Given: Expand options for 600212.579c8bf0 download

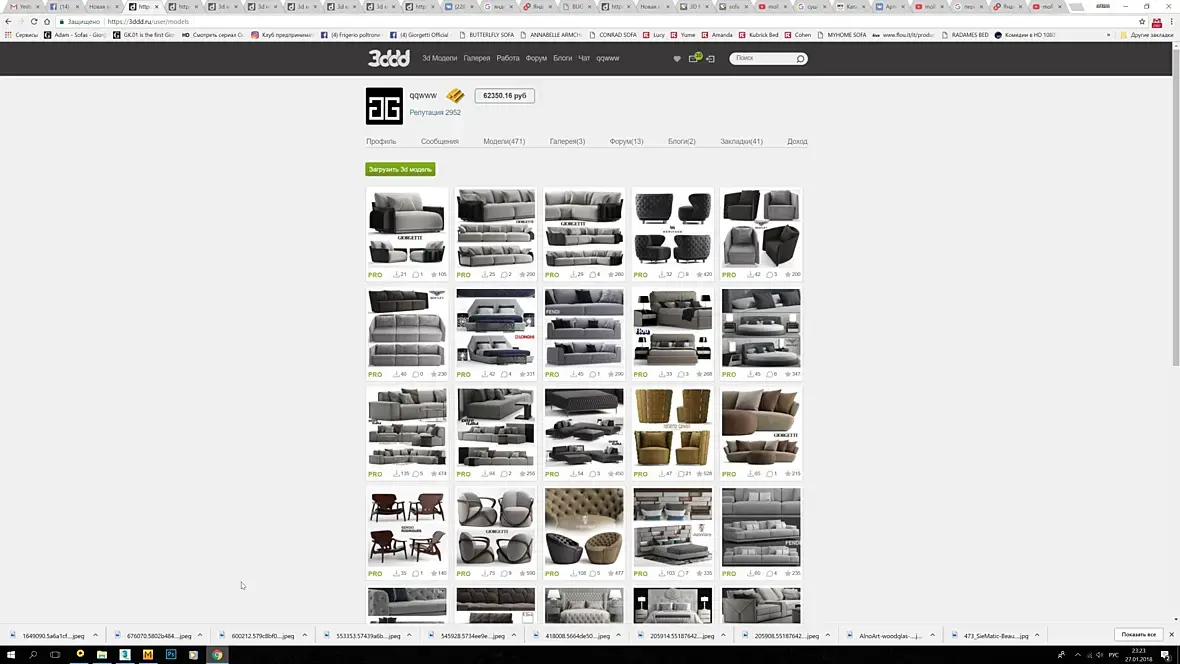Looking at the screenshot, I should click(305, 635).
